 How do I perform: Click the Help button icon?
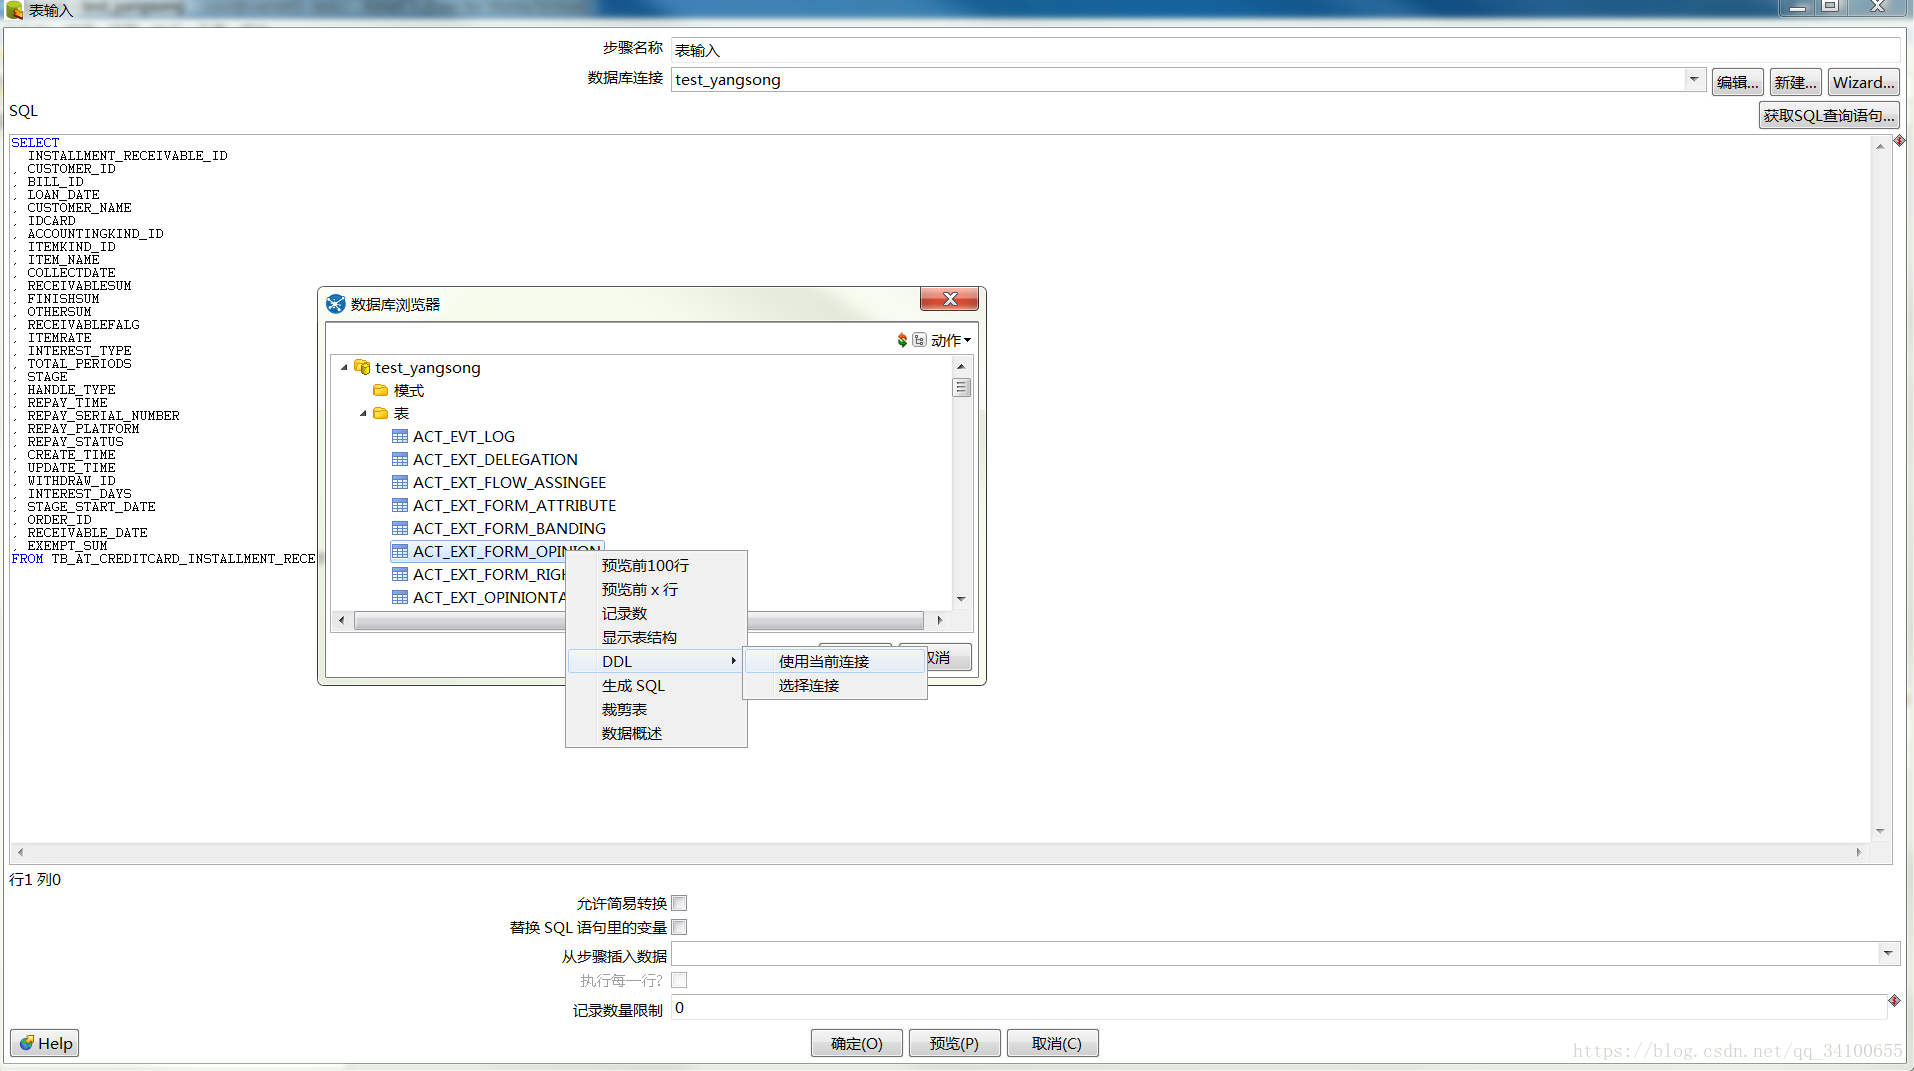tap(26, 1043)
